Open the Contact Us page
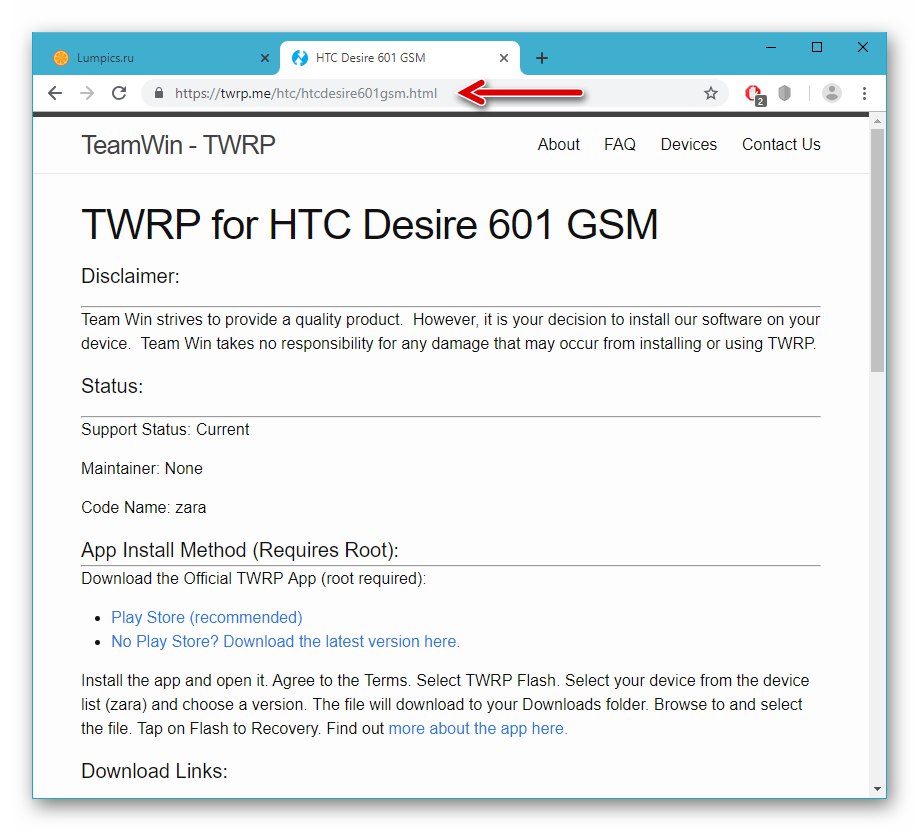Image resolution: width=919 pixels, height=831 pixels. click(781, 144)
